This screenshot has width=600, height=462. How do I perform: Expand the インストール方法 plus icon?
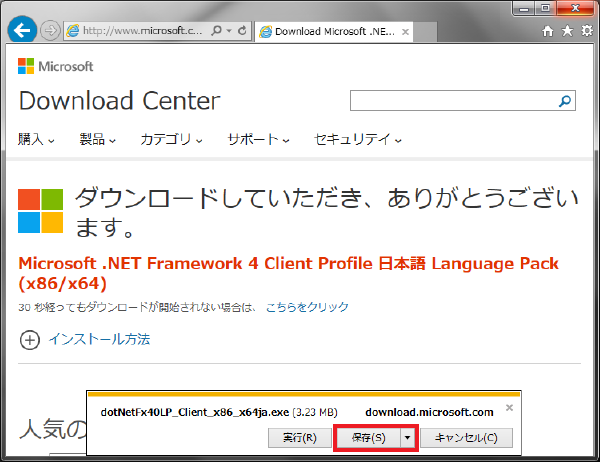(29, 340)
